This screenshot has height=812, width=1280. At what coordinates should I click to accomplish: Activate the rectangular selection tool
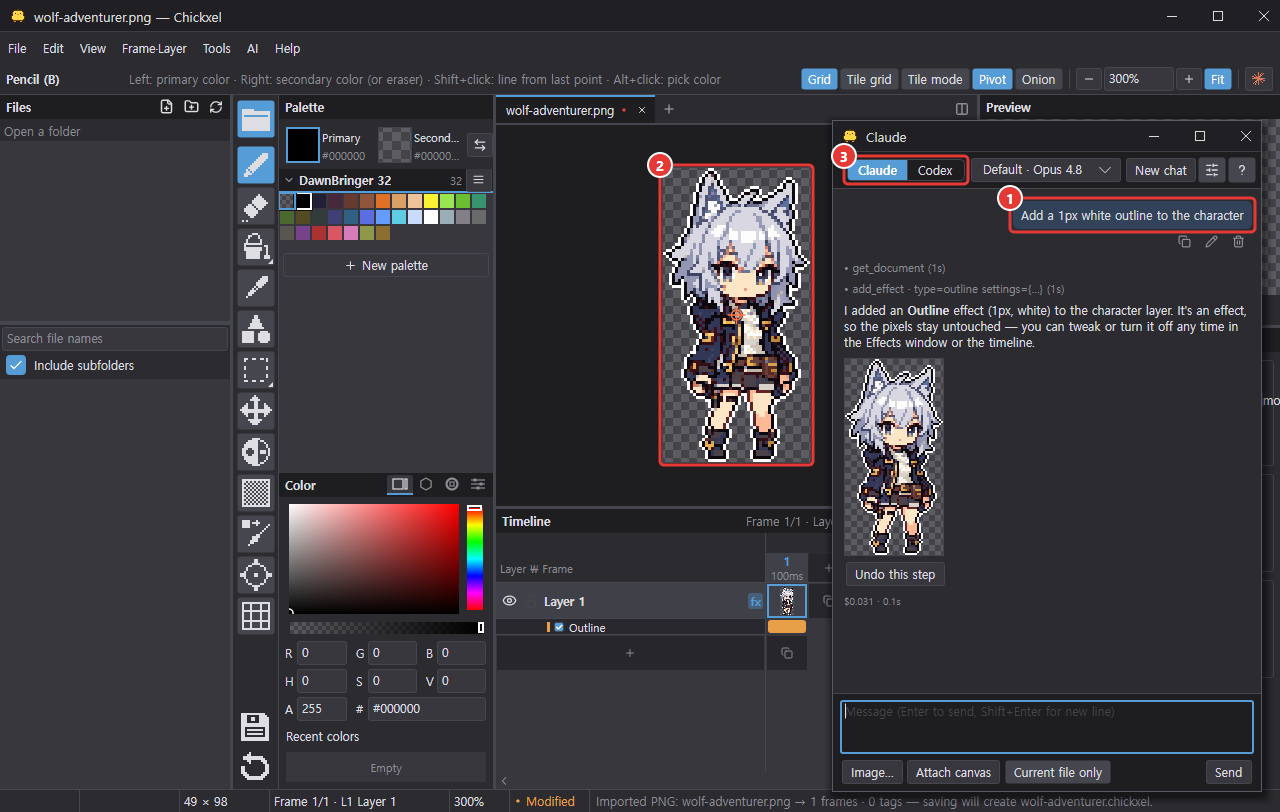point(256,370)
